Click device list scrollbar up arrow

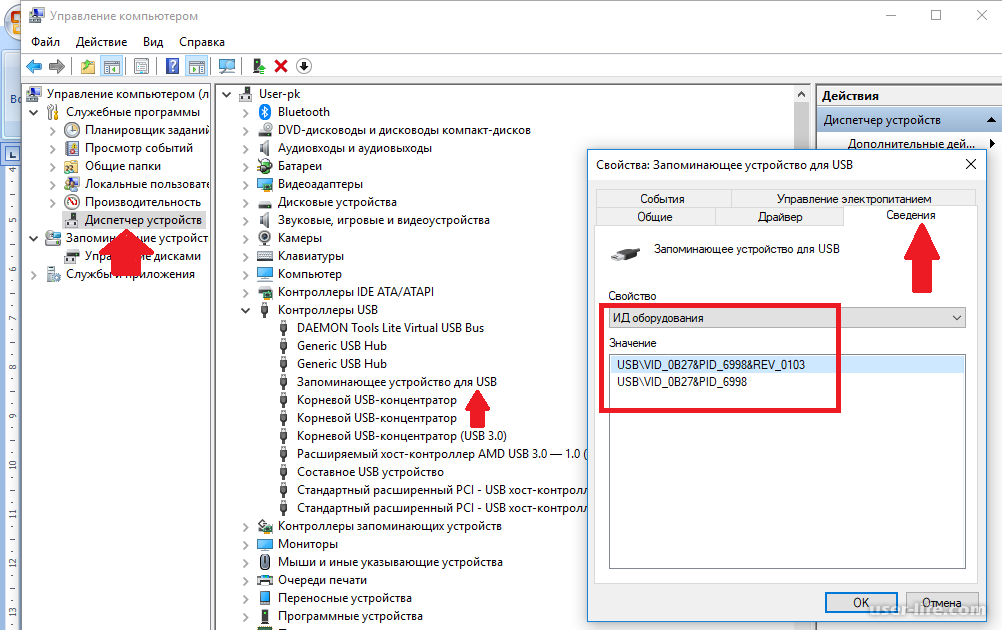click(x=801, y=95)
